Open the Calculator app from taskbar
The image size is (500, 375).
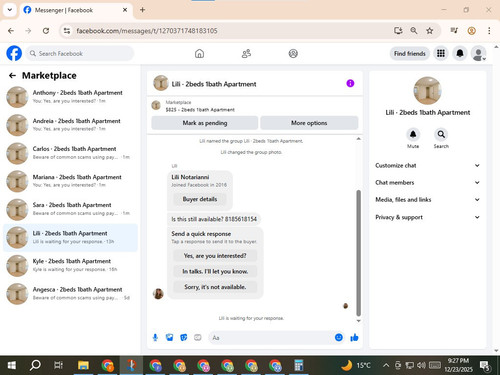[299, 365]
